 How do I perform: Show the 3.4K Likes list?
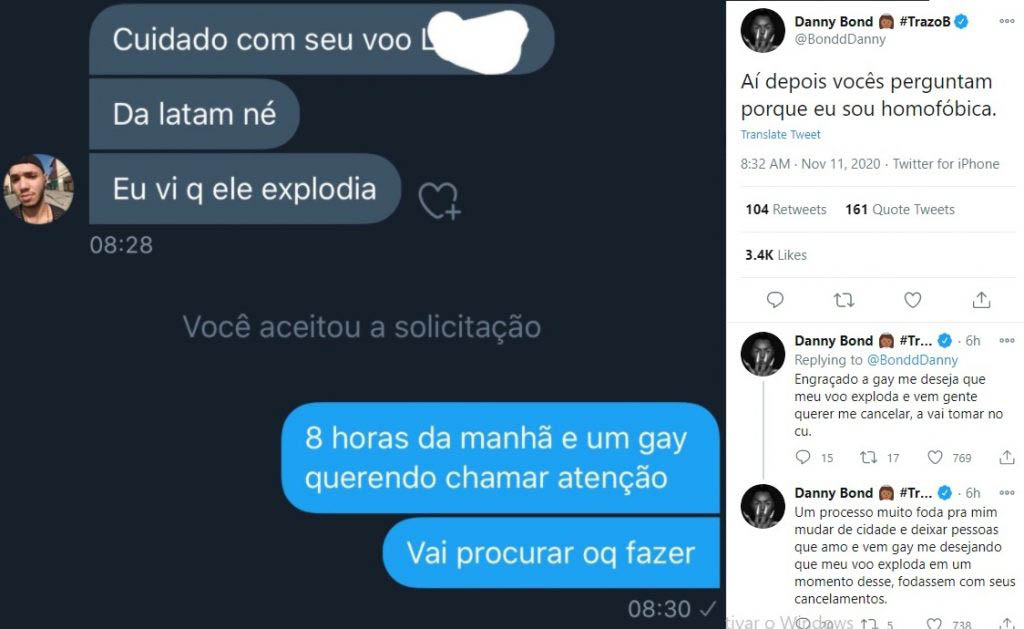[776, 255]
